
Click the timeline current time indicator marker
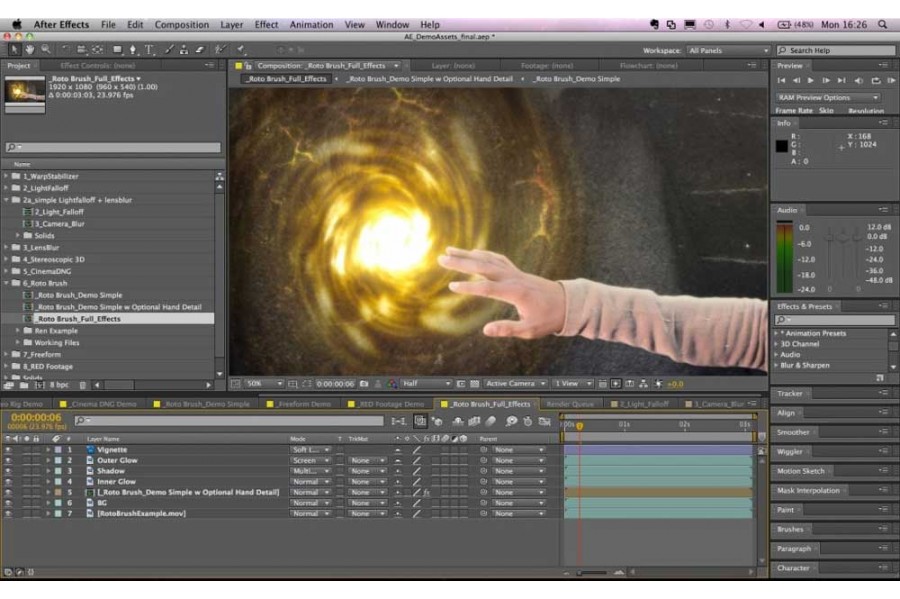(580, 426)
